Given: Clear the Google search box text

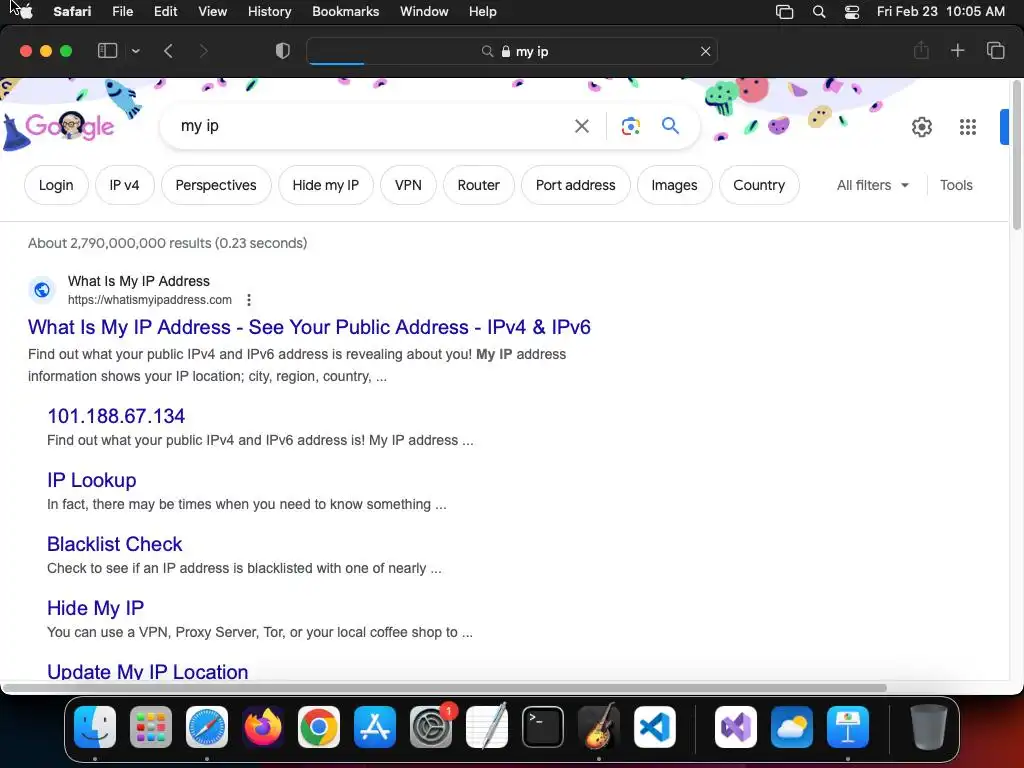Looking at the screenshot, I should tap(581, 126).
